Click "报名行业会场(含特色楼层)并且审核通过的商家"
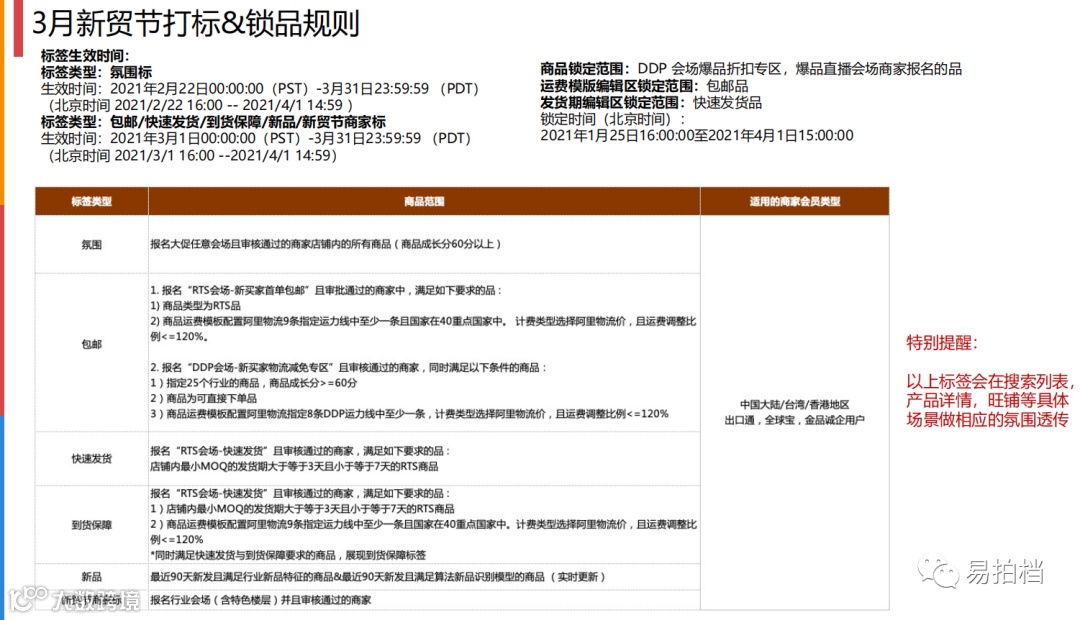 [260, 600]
